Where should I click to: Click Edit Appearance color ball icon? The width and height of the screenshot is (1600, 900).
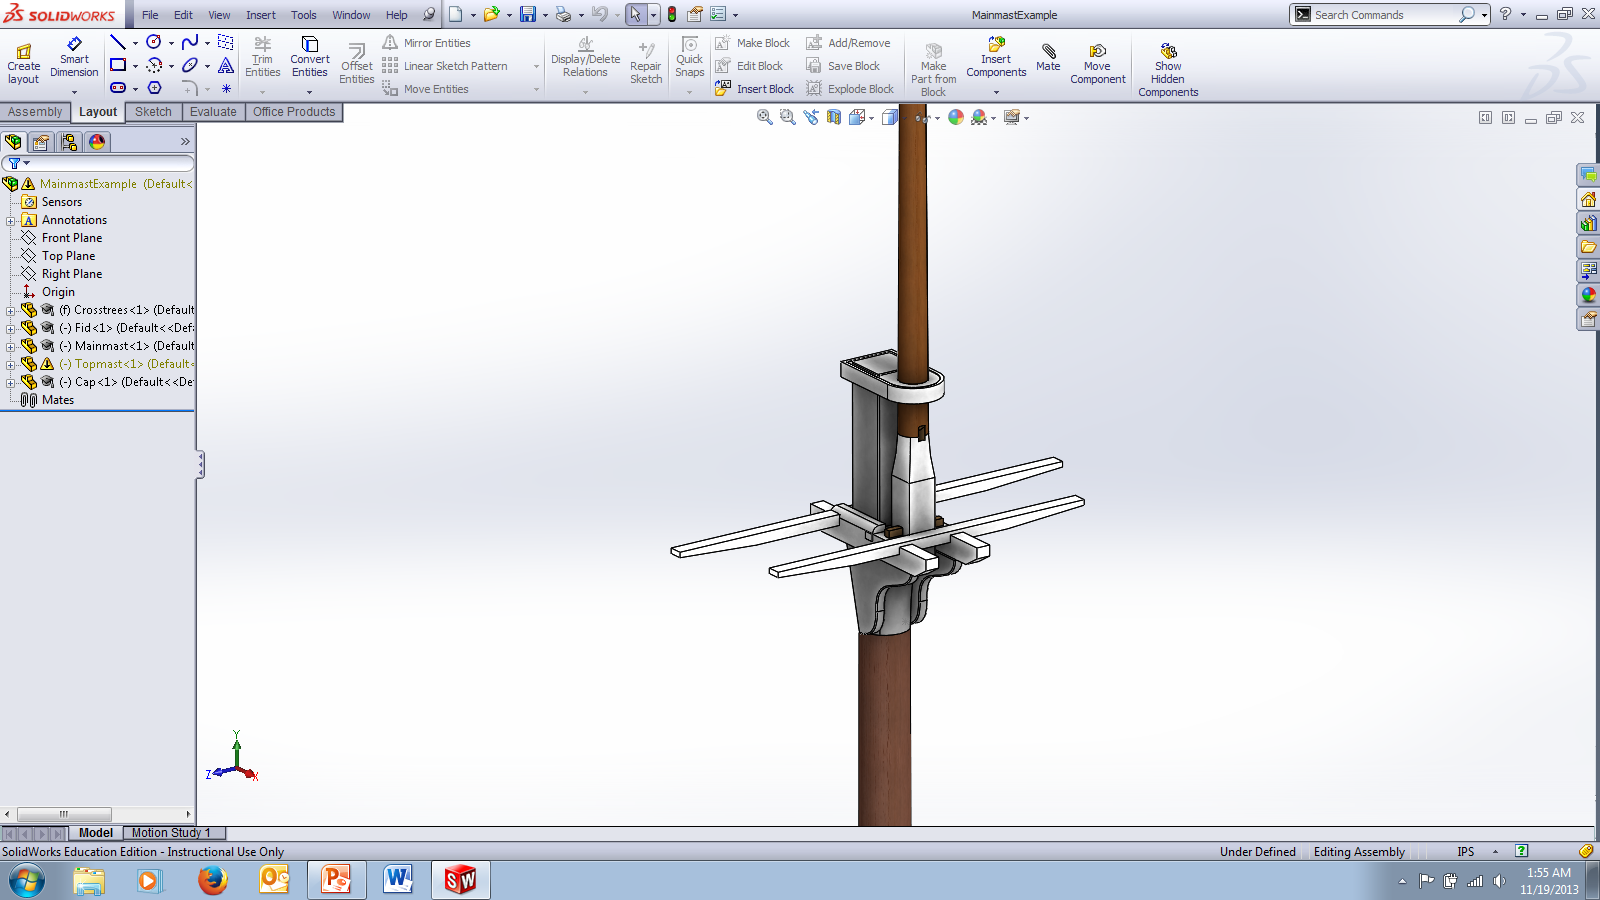coord(956,117)
